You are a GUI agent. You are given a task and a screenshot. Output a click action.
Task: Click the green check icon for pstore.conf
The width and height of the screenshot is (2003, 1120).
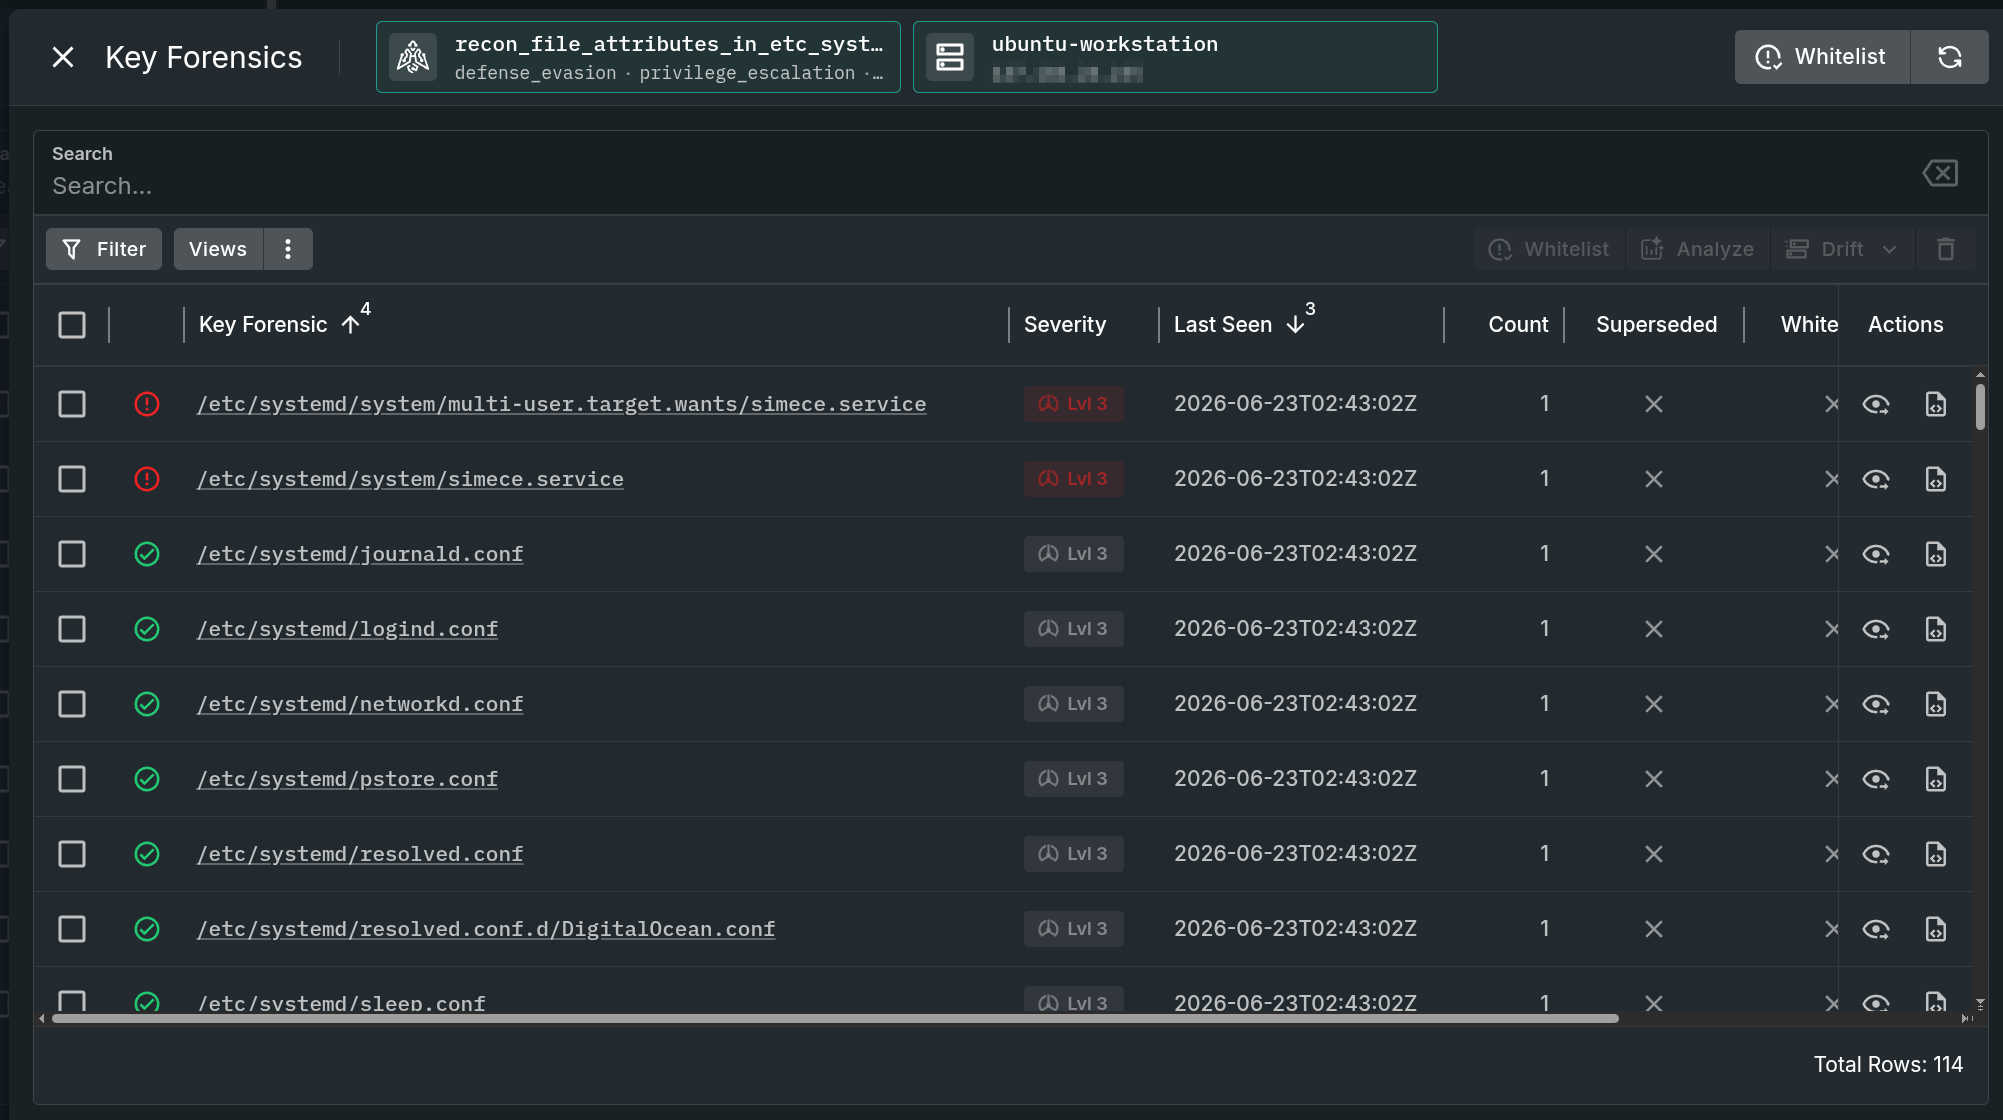pos(147,779)
